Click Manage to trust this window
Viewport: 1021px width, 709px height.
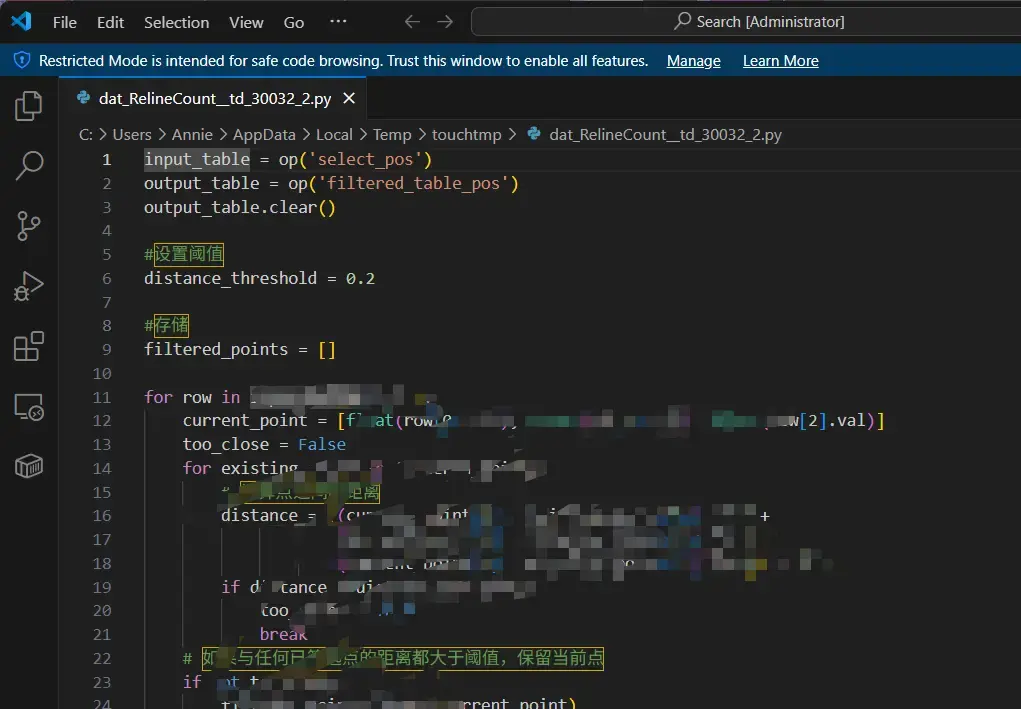click(693, 60)
